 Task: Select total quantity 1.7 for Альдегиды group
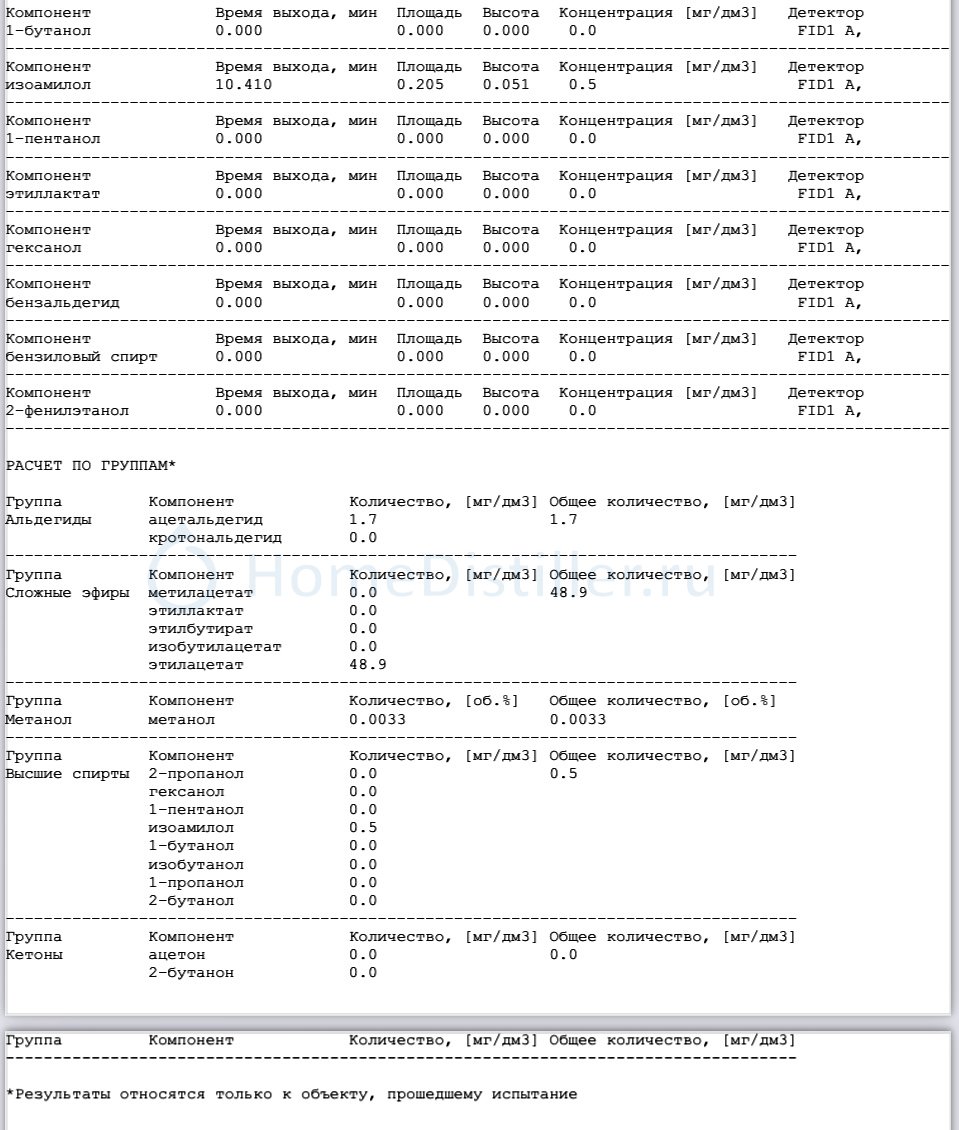coord(563,520)
